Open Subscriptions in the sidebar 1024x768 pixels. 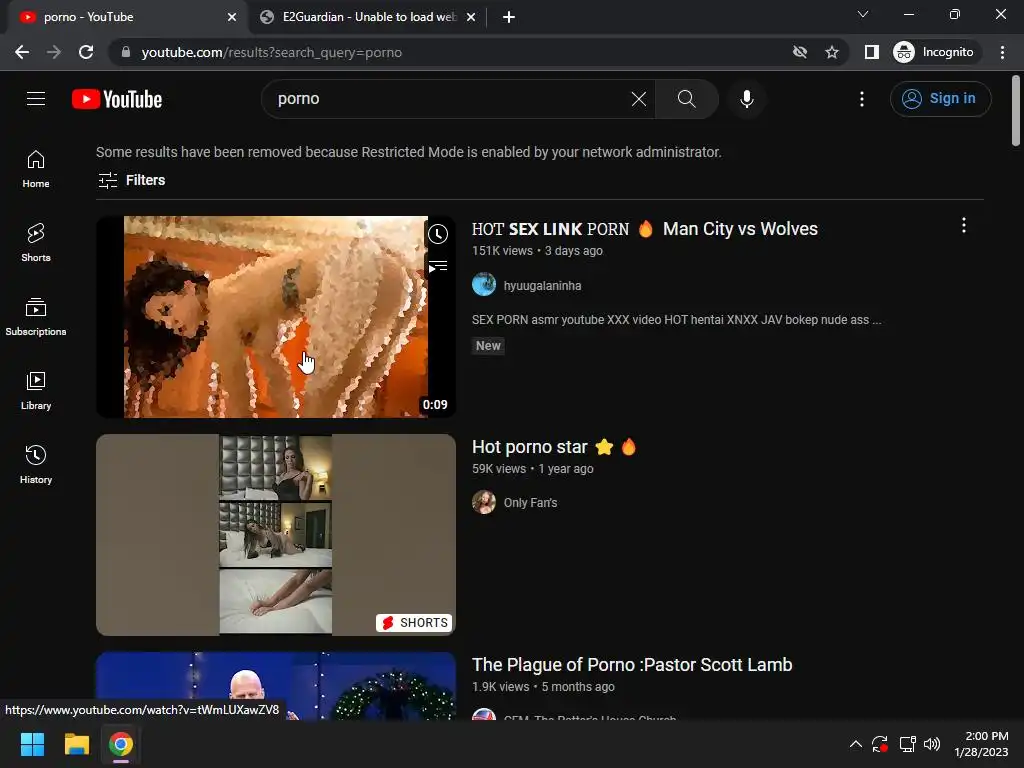tap(36, 317)
